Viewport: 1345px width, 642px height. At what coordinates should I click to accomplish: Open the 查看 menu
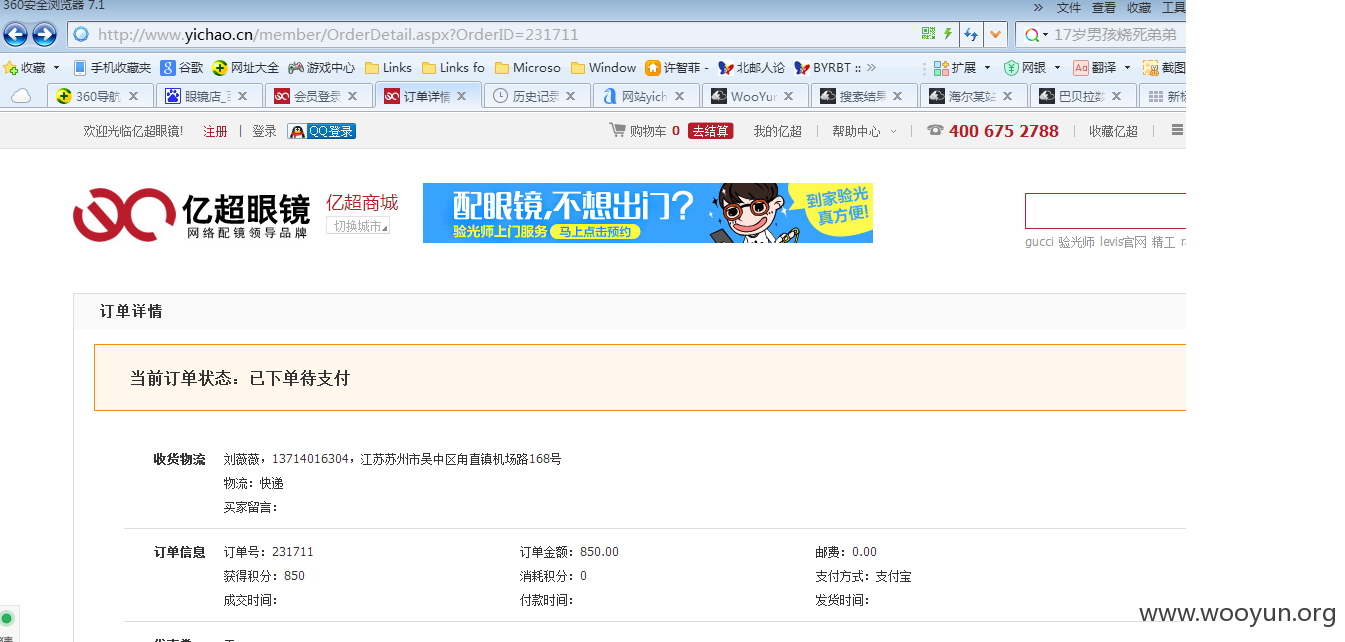tap(1104, 8)
